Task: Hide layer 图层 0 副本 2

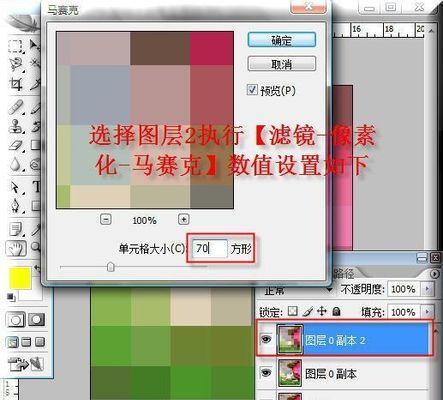Action: click(x=266, y=339)
